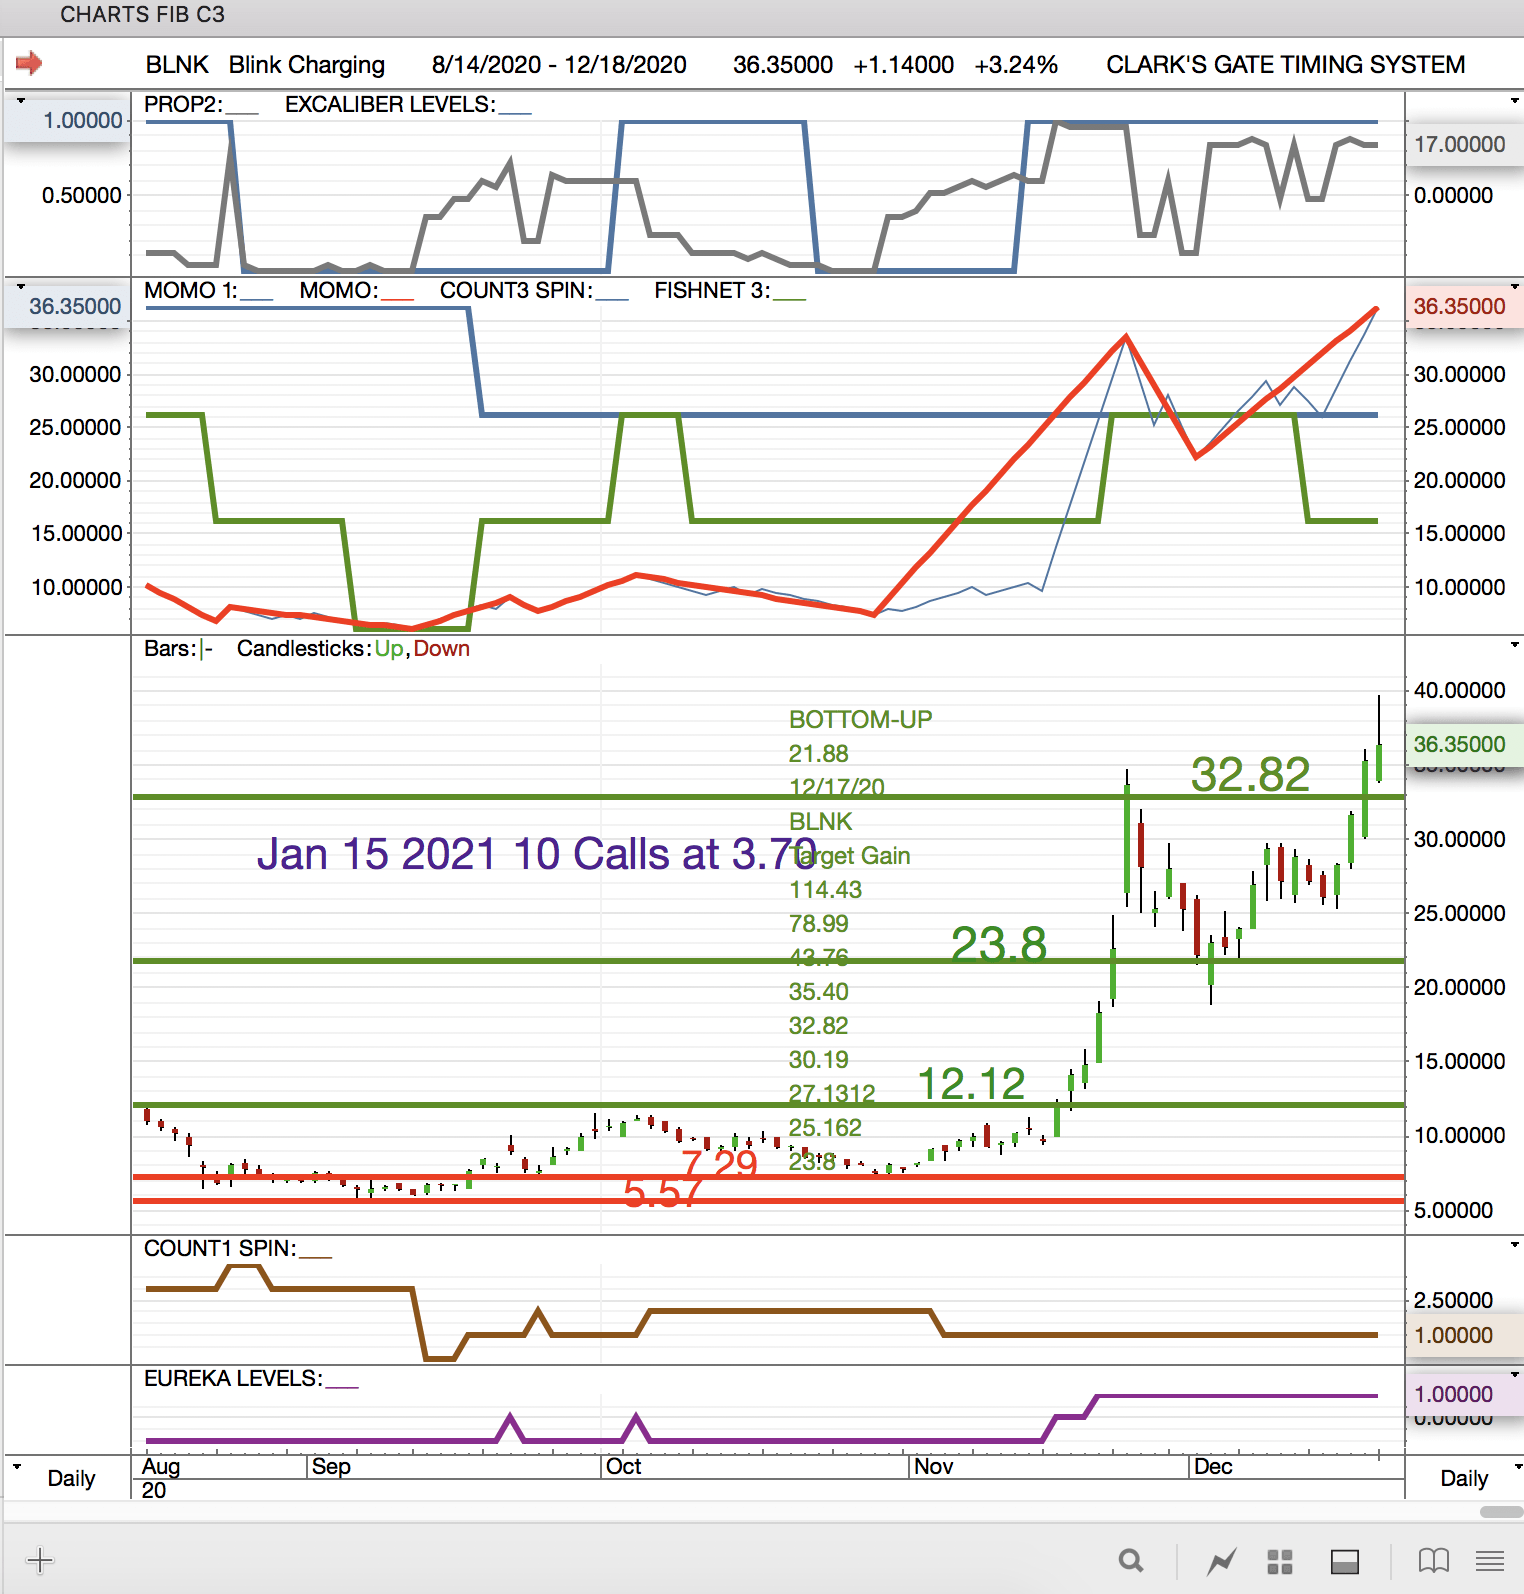Click the +3.24% percent change value

tap(1016, 65)
